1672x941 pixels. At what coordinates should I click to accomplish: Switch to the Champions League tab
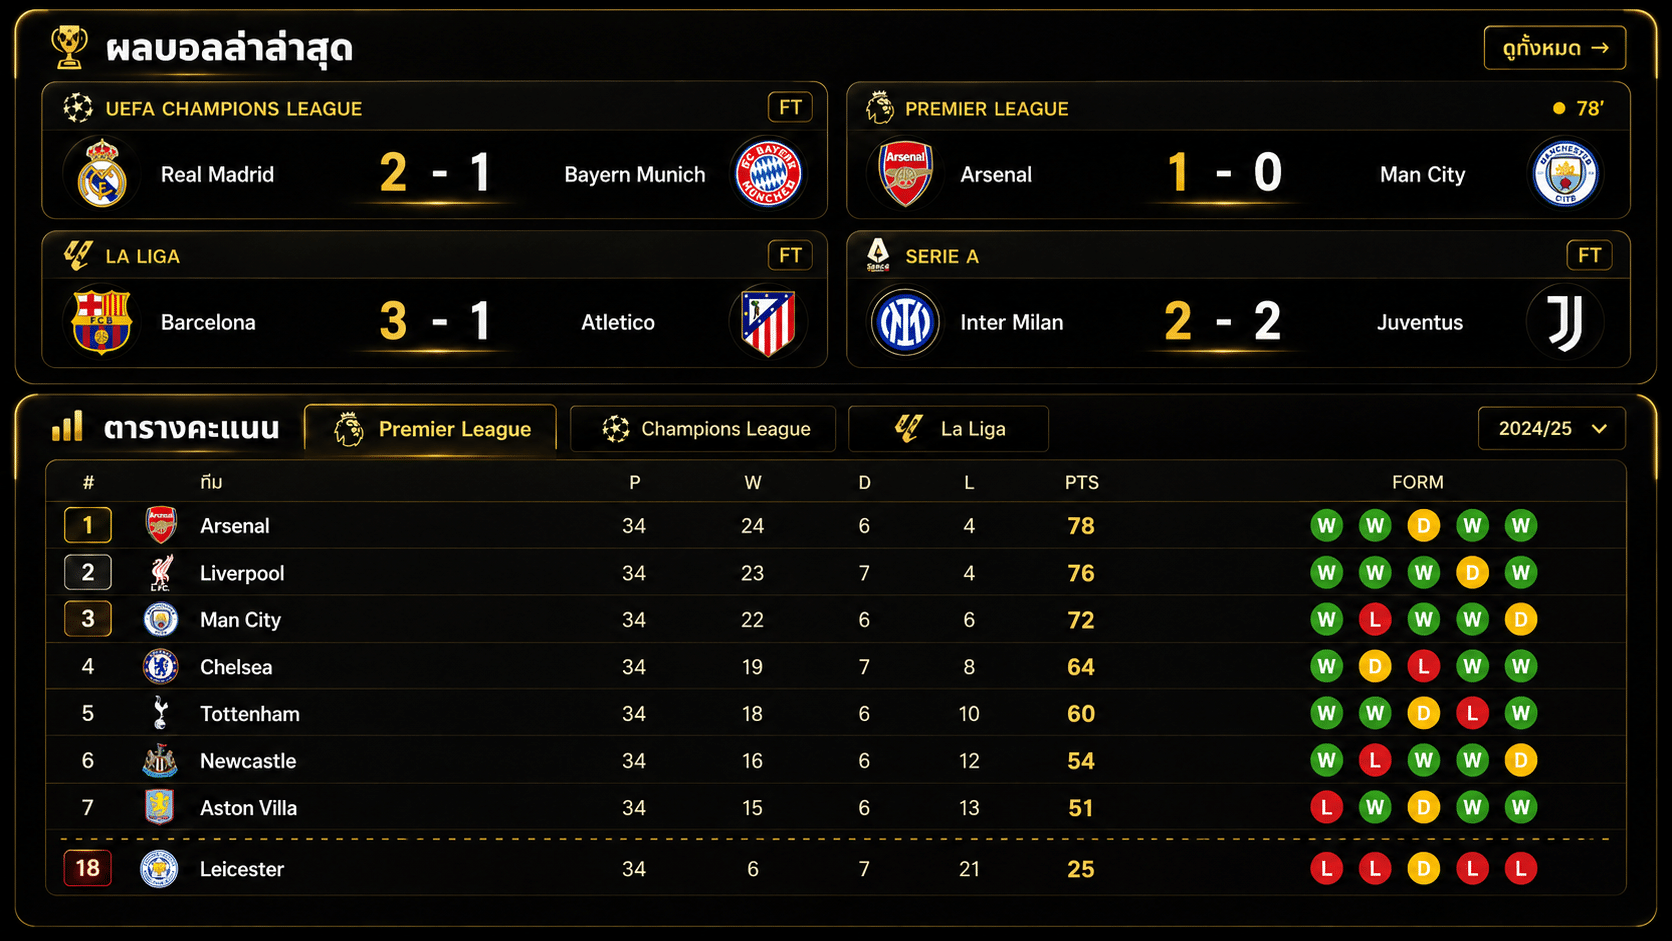click(x=703, y=429)
